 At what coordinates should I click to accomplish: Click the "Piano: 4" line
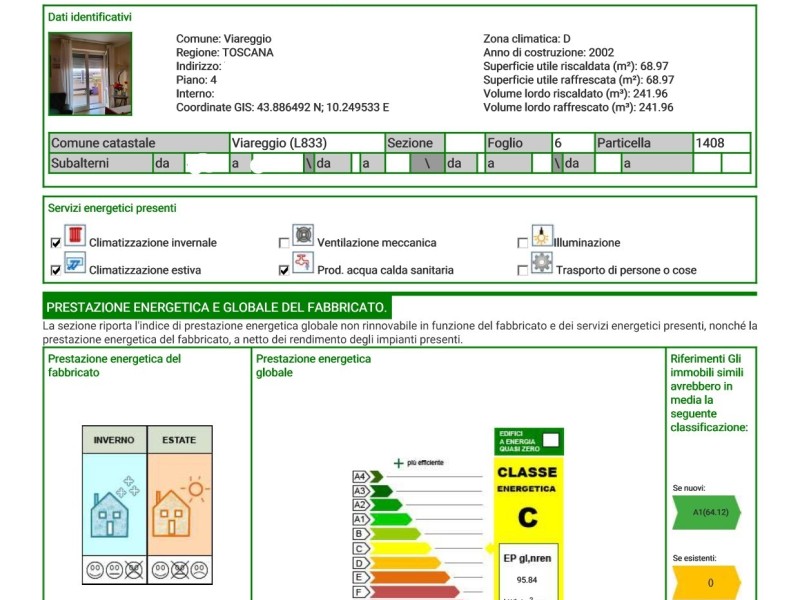(x=196, y=80)
